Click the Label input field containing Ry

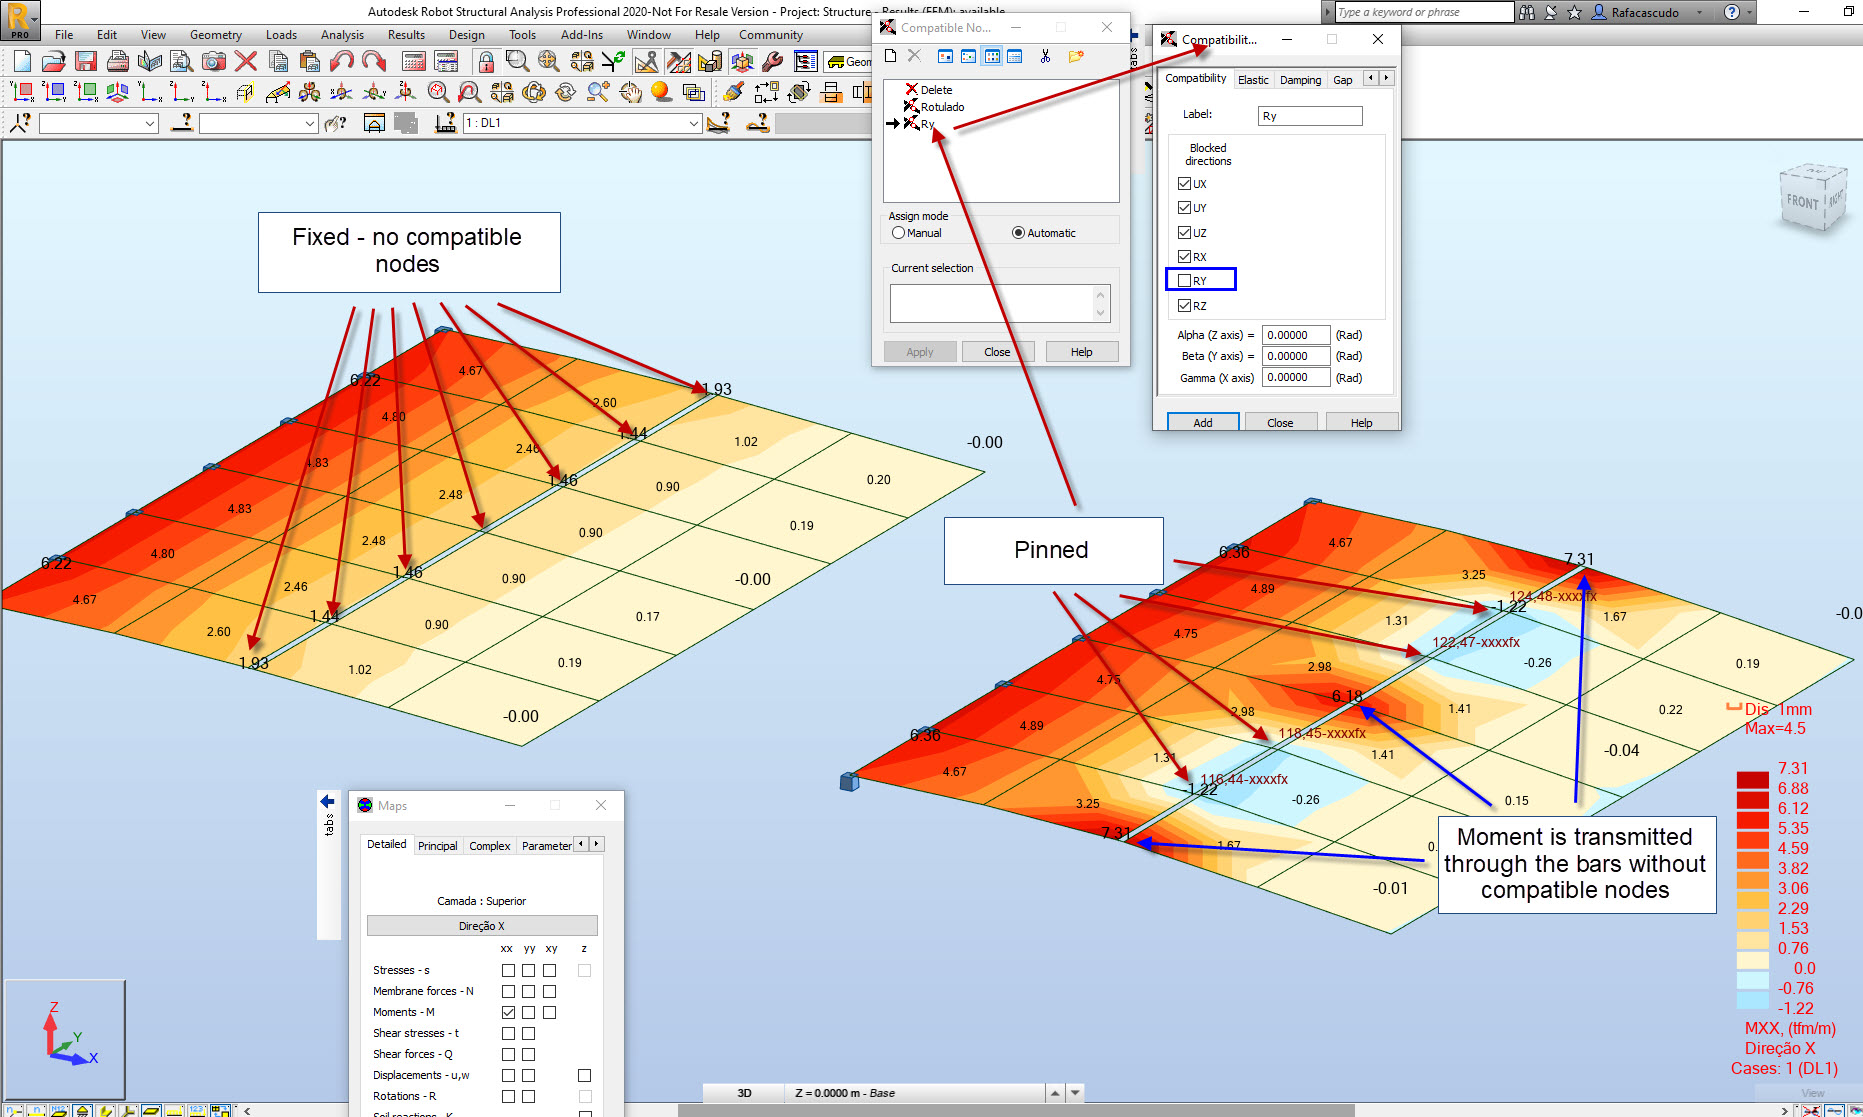click(1309, 116)
